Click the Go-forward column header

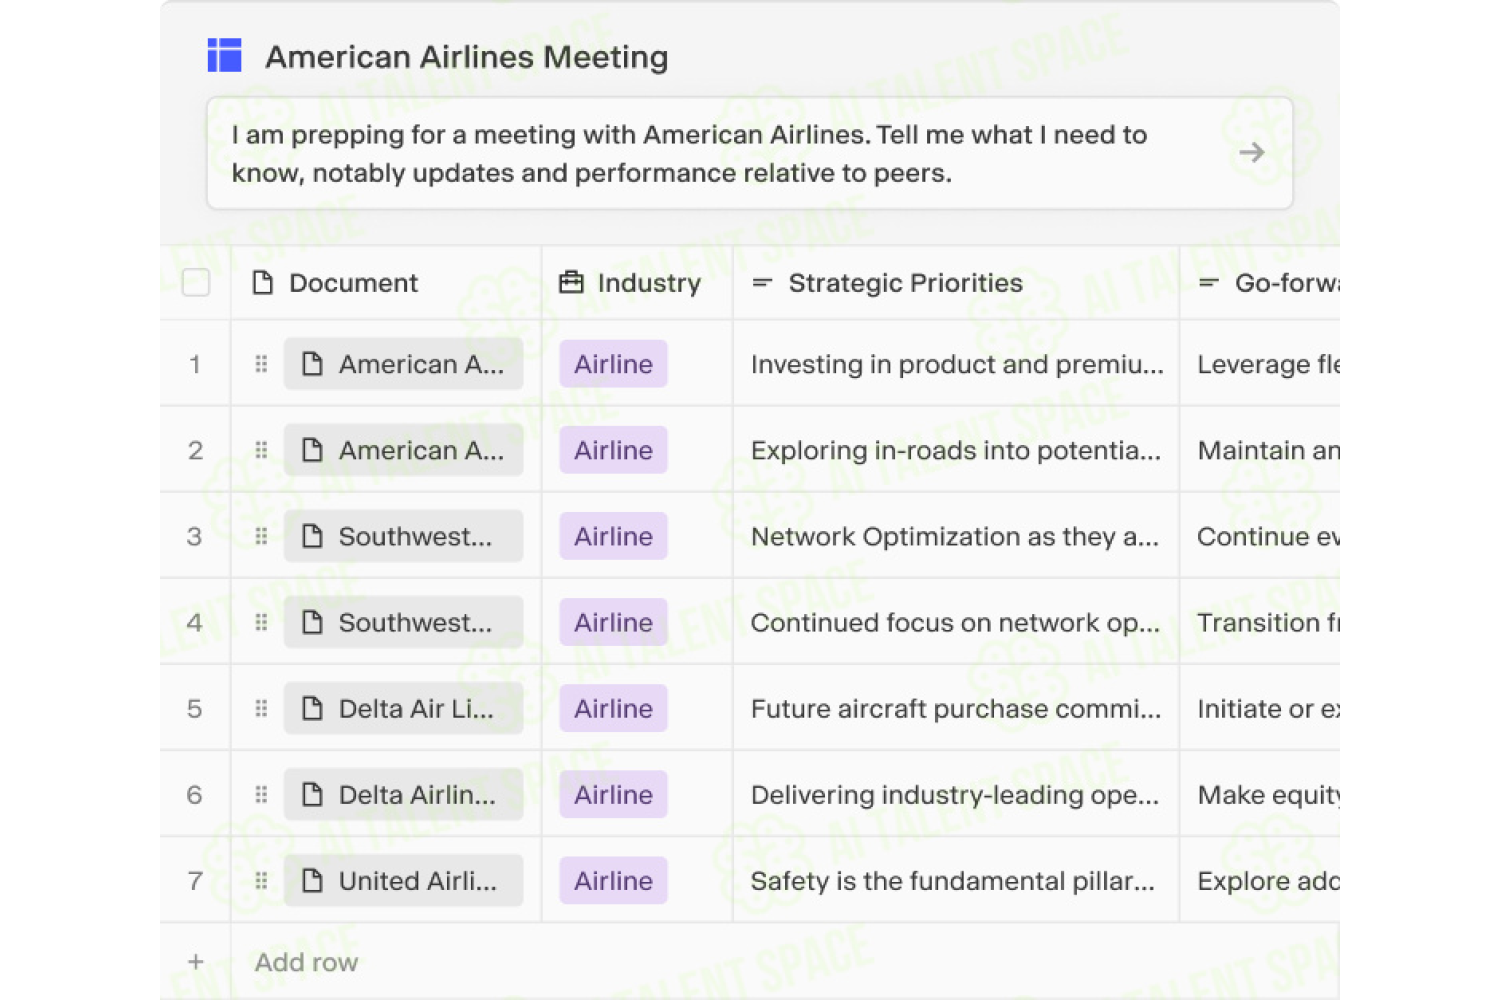tap(1260, 283)
